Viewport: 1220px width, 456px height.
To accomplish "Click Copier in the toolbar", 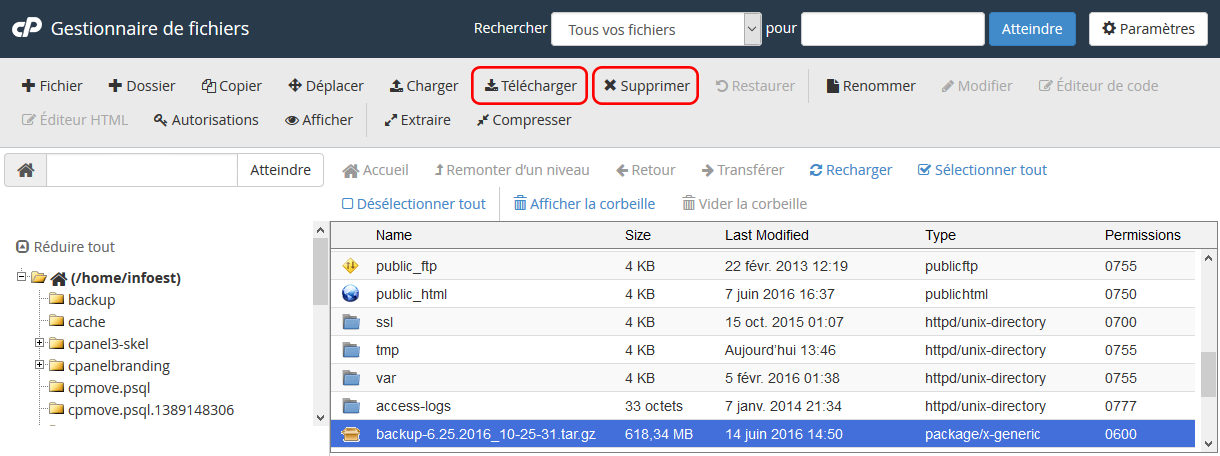I will coord(232,86).
